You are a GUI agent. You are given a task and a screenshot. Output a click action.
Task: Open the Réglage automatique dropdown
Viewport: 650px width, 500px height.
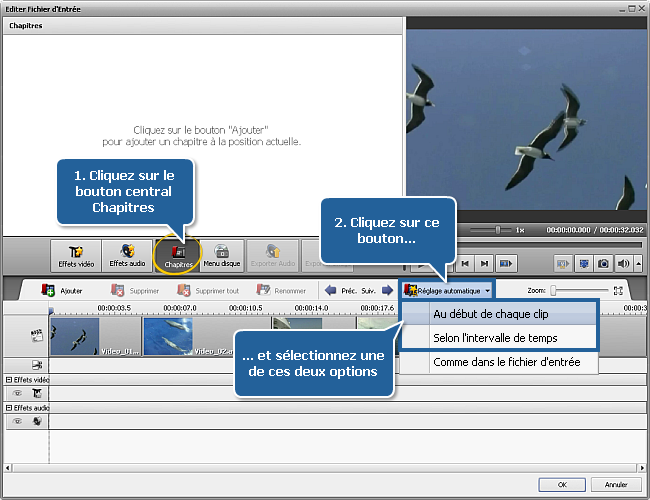448,290
